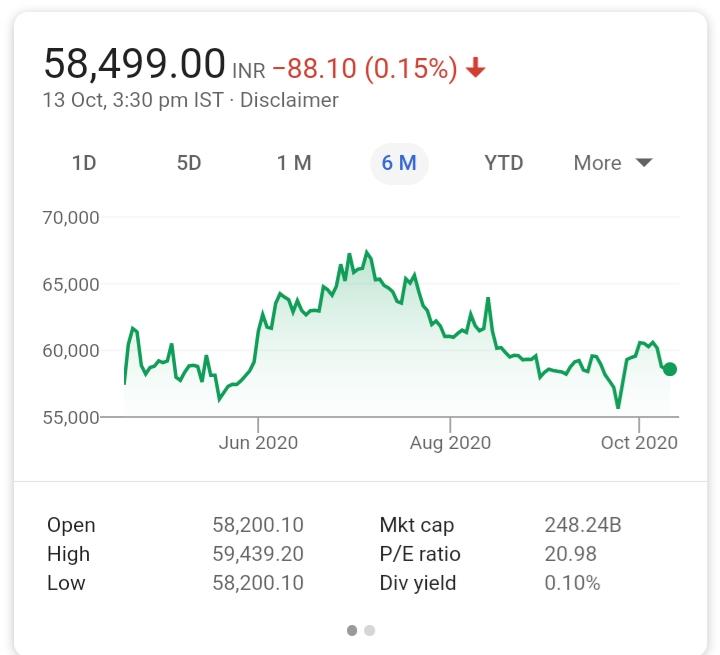Image resolution: width=720 pixels, height=655 pixels.
Task: Go to the second pagination dot
Action: tap(370, 630)
